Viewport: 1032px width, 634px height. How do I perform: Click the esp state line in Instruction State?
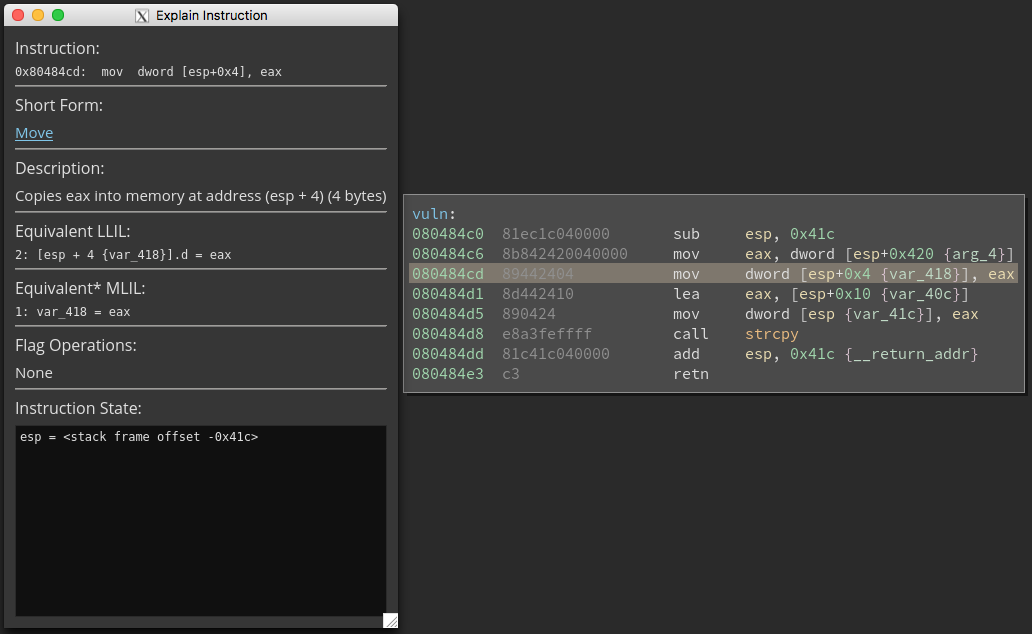point(139,436)
